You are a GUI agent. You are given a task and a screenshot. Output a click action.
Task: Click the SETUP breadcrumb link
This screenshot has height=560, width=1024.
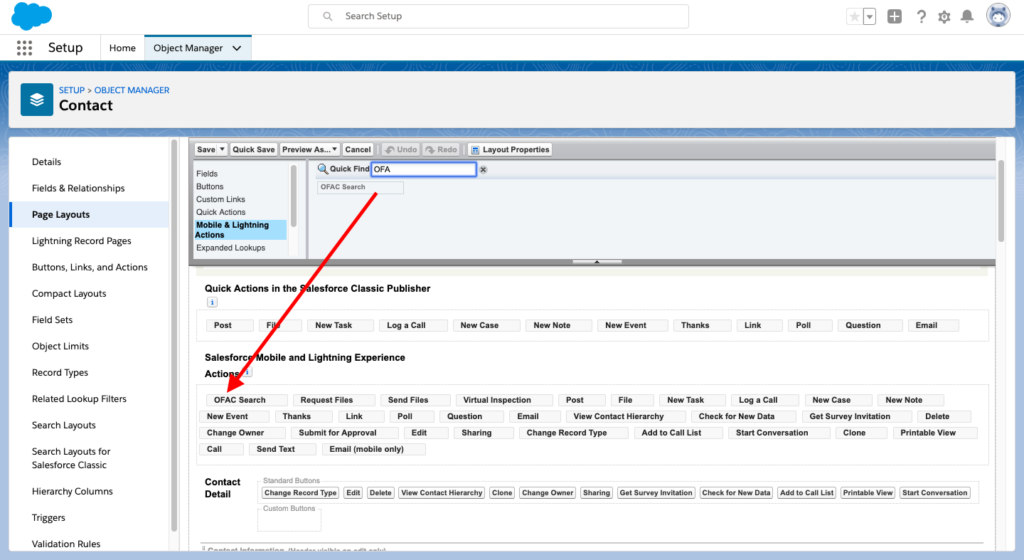point(72,90)
